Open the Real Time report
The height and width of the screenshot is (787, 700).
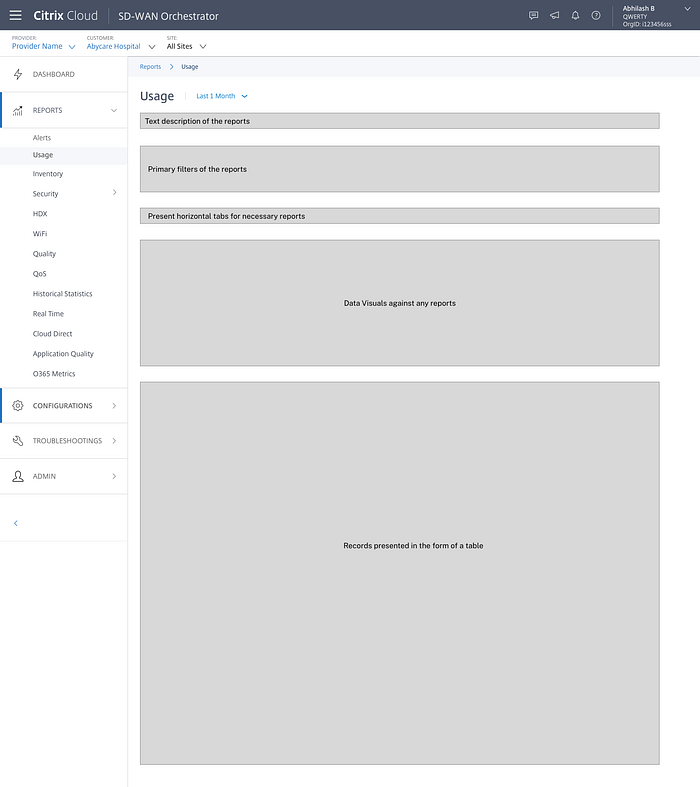click(48, 314)
